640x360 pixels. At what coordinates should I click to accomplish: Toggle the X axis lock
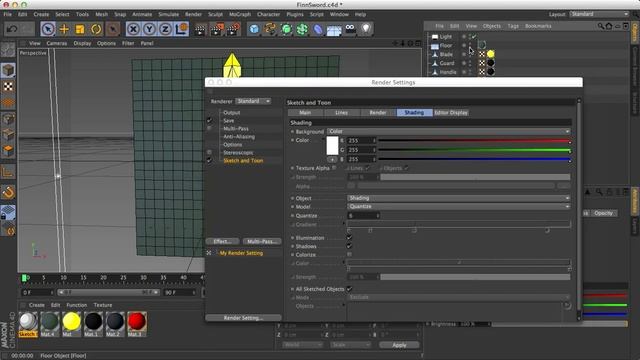click(133, 29)
